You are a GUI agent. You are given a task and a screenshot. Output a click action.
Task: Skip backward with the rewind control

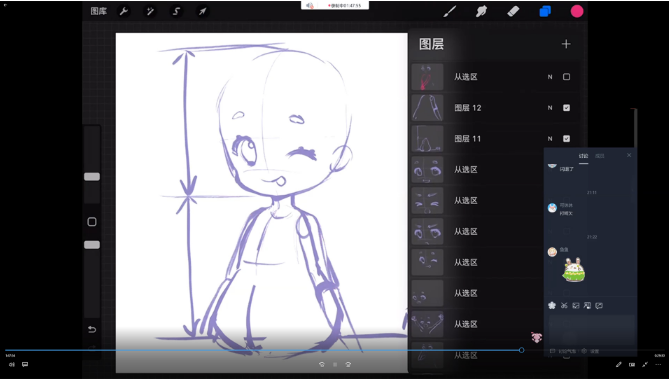(322, 364)
